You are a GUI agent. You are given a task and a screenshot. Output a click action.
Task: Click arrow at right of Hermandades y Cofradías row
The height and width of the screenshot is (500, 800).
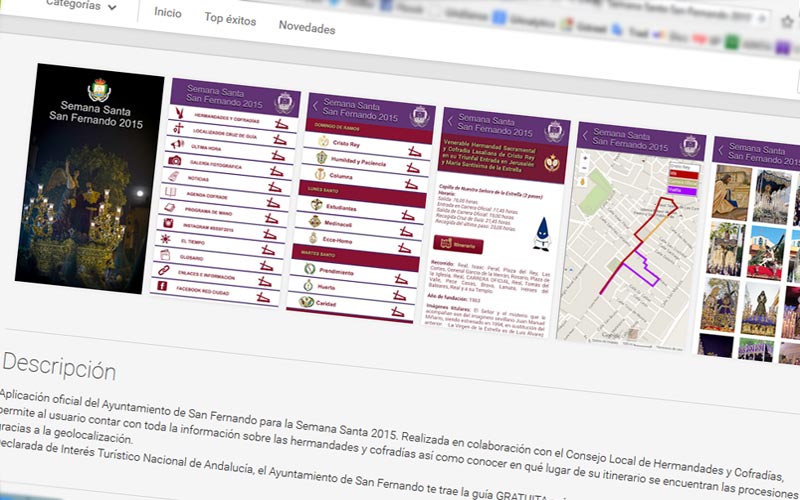click(282, 124)
